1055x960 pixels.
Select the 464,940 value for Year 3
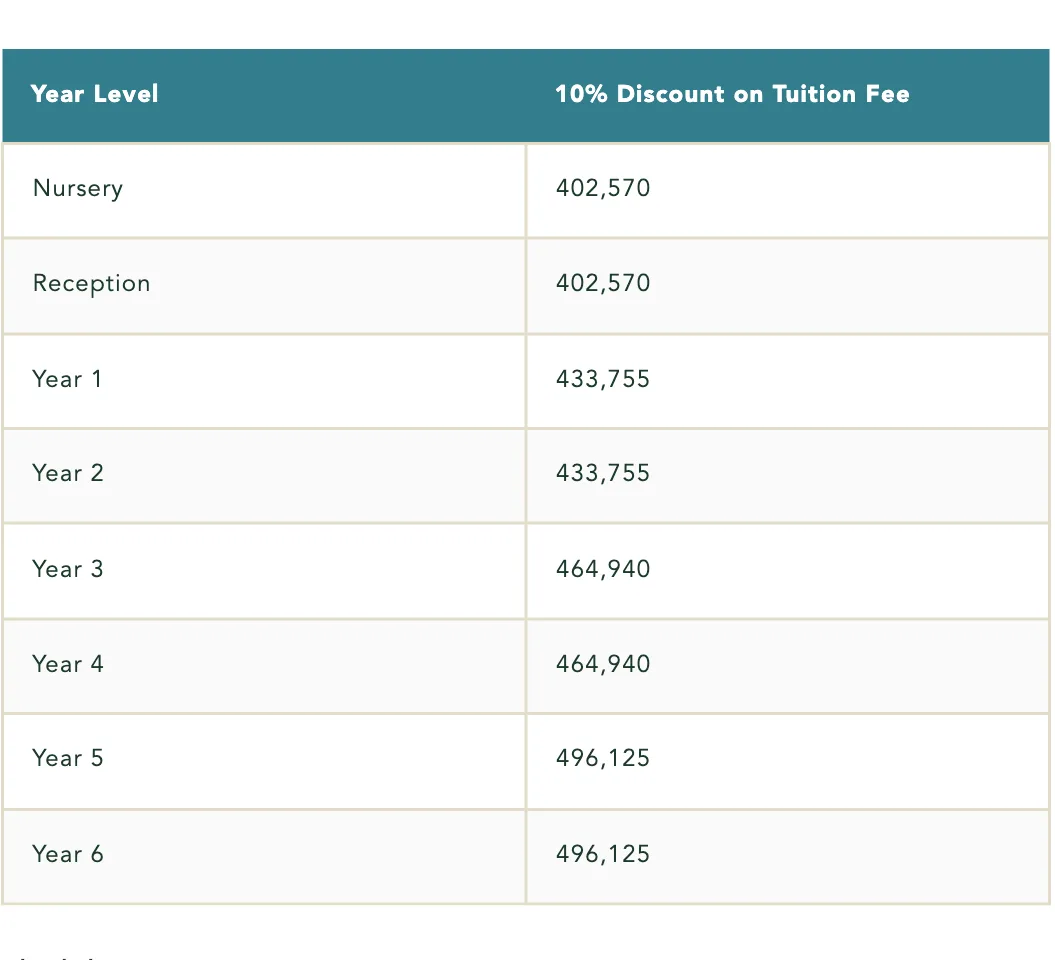tap(603, 569)
